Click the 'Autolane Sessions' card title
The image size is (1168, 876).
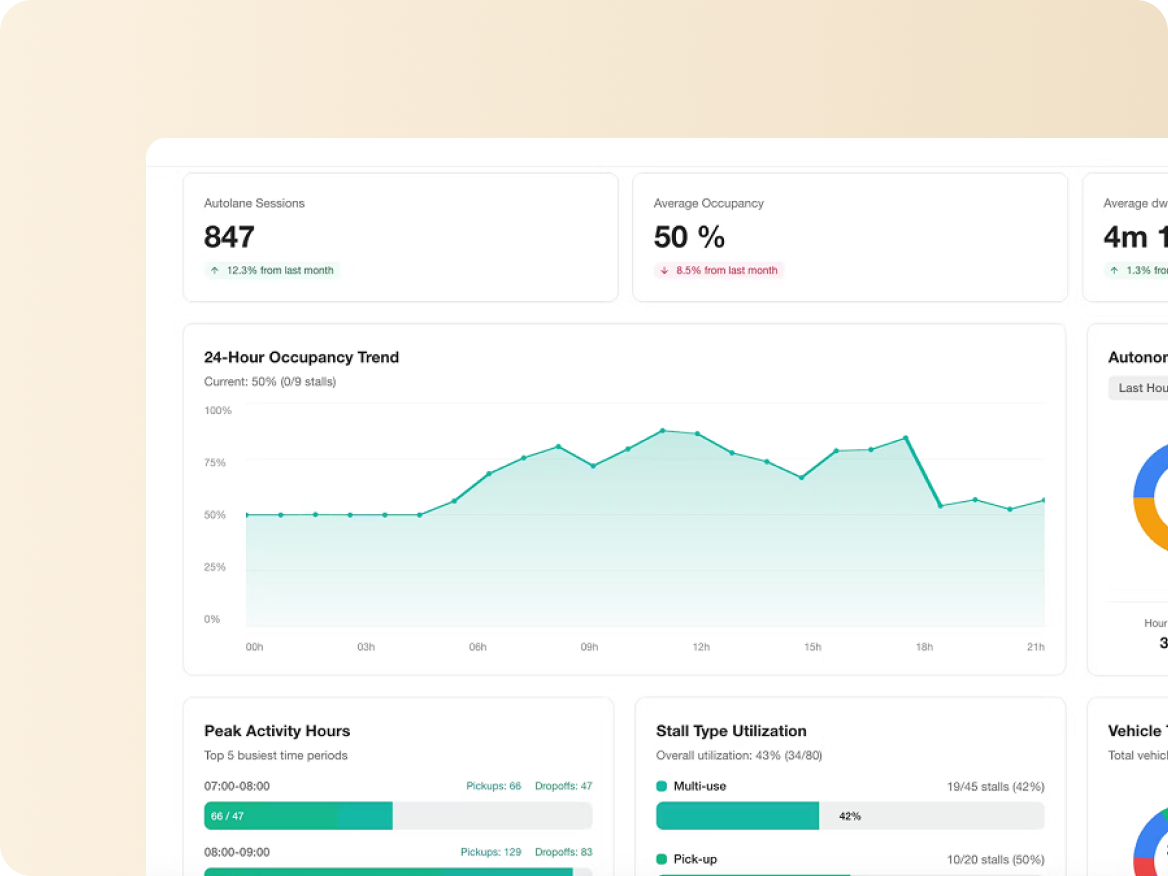click(254, 203)
